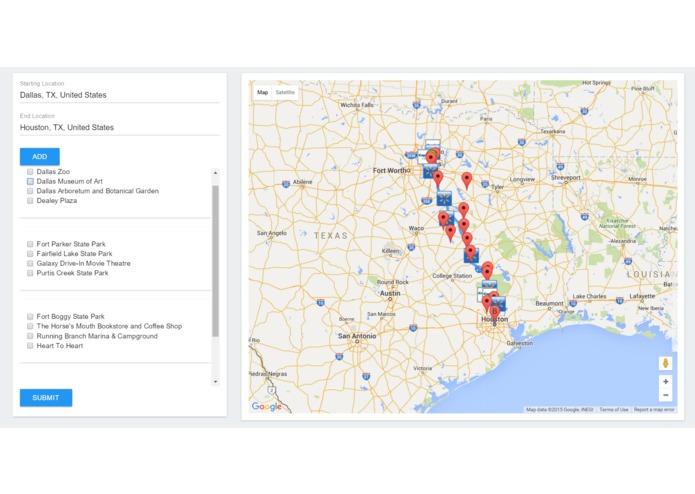Click the Shreveport label on the map
This screenshot has height=494, width=695.
(566, 177)
